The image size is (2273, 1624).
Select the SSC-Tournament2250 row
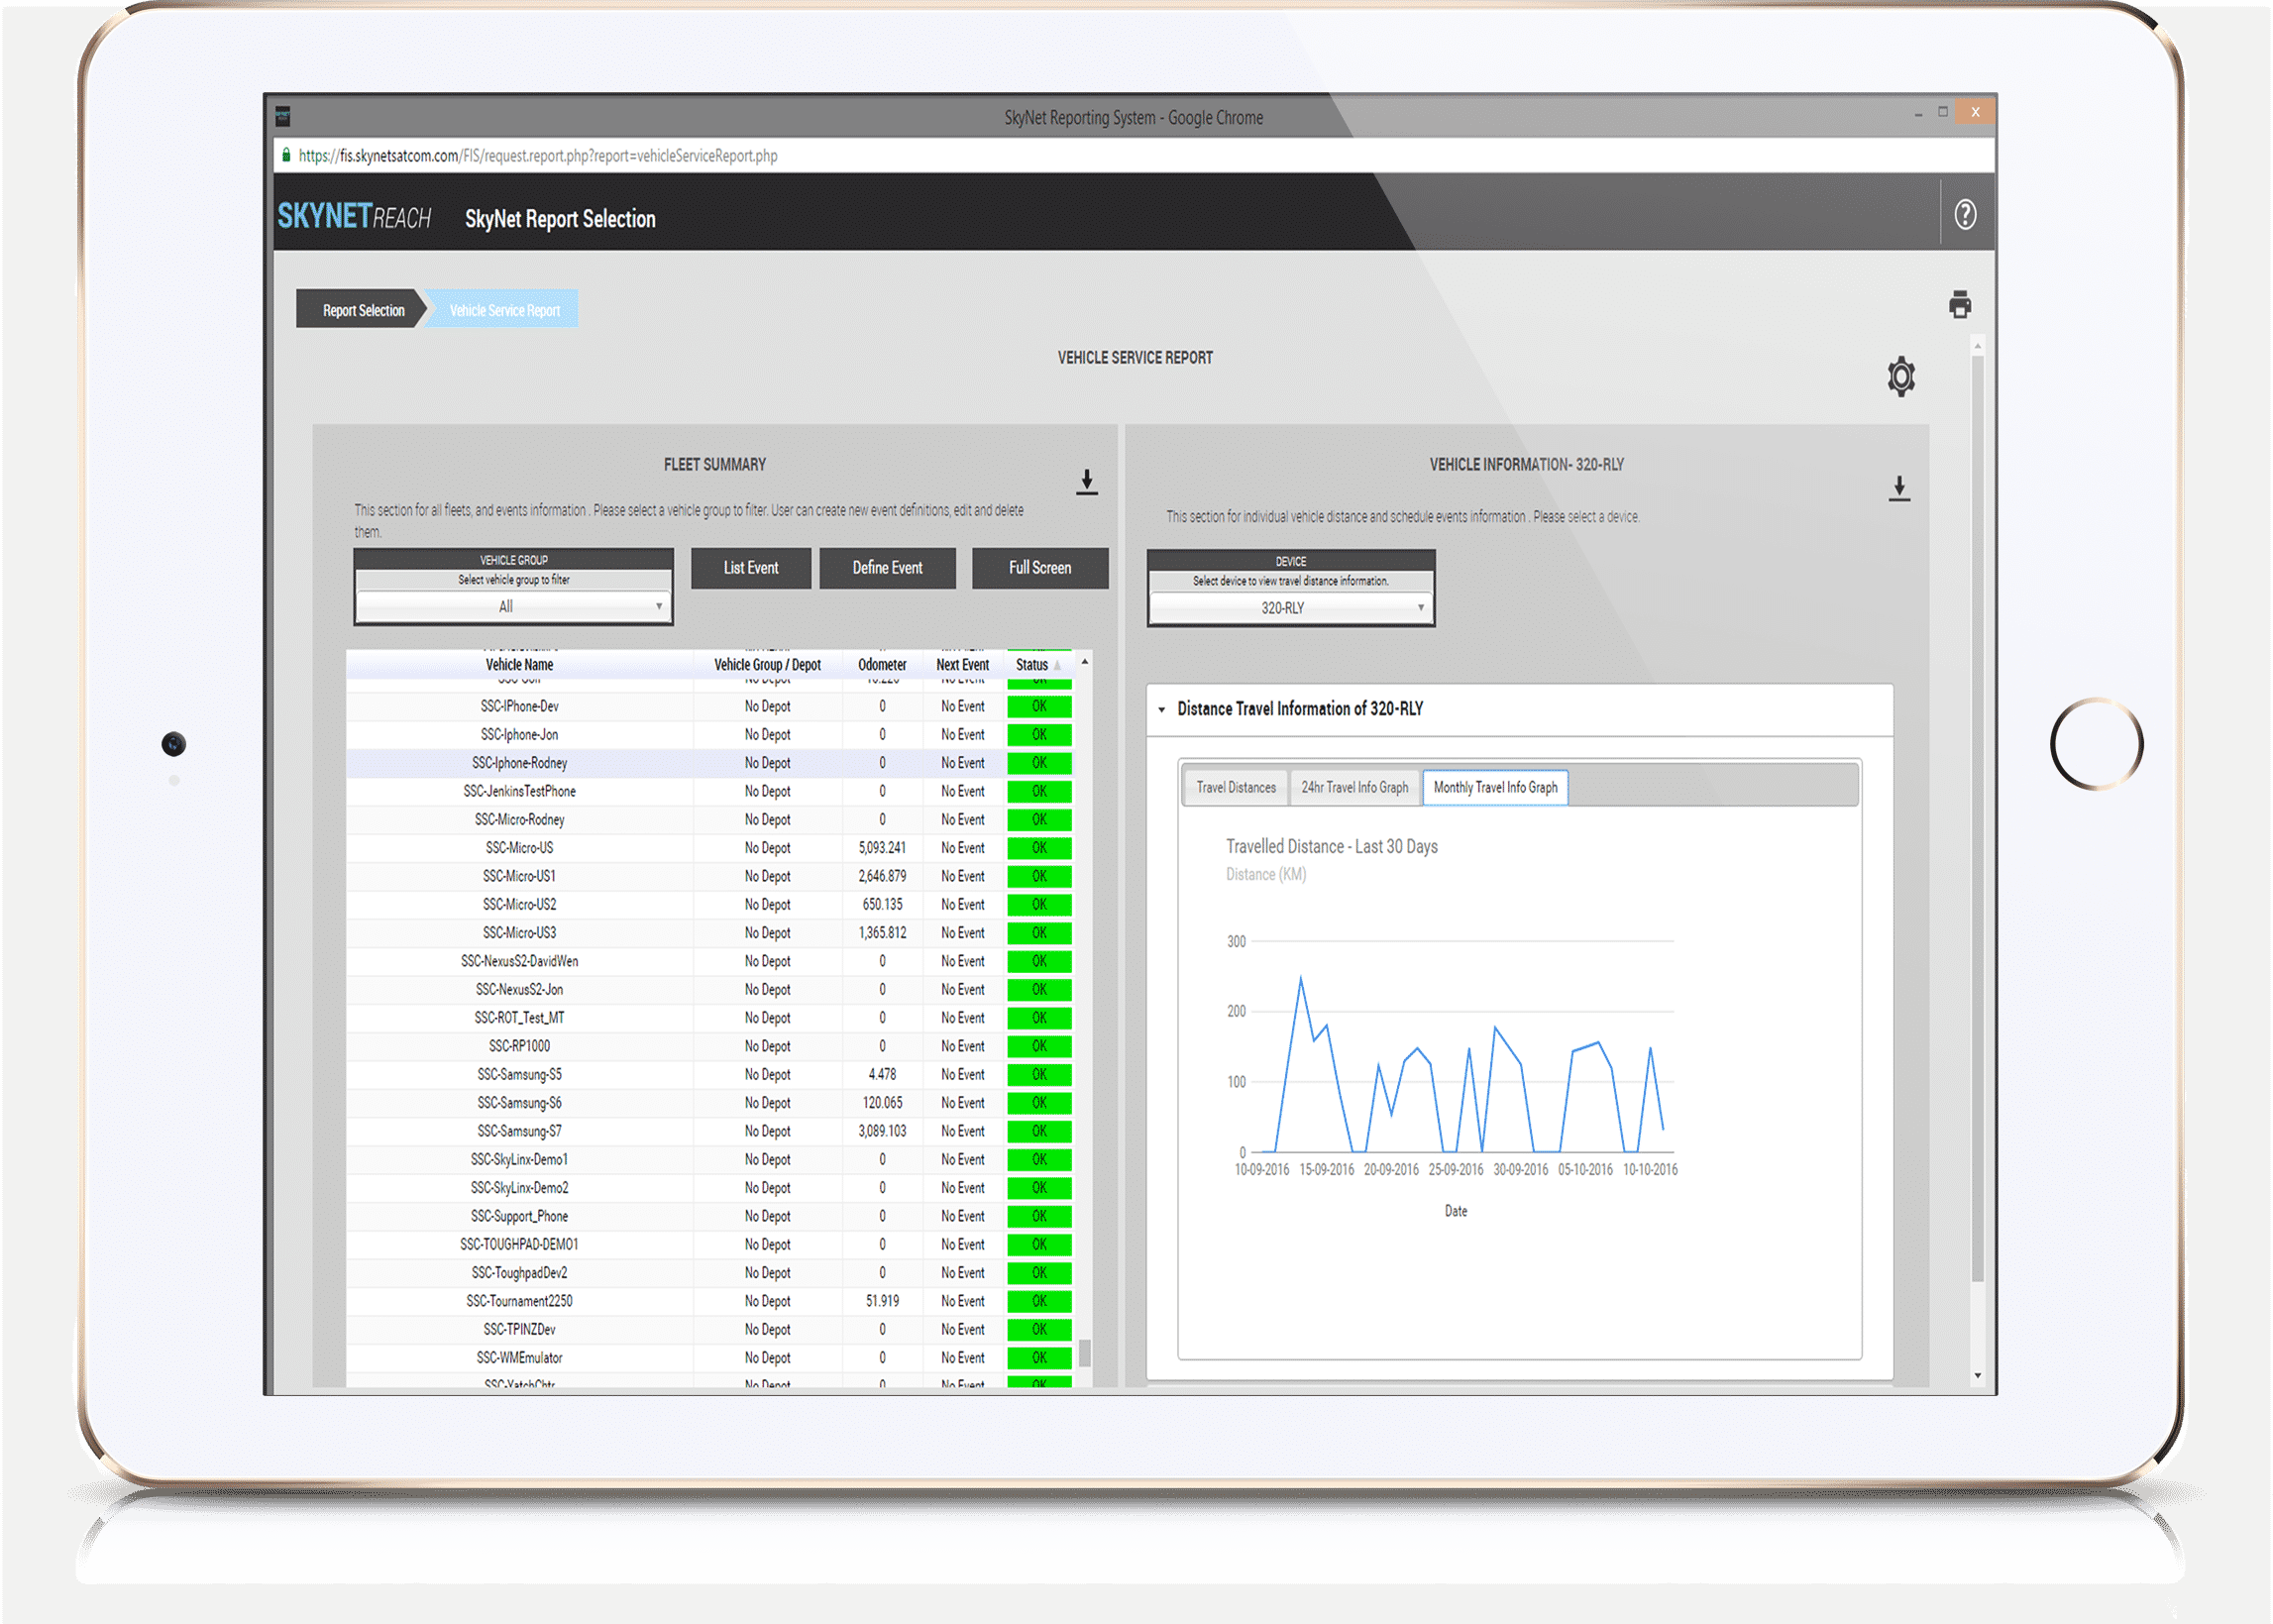pos(709,1302)
